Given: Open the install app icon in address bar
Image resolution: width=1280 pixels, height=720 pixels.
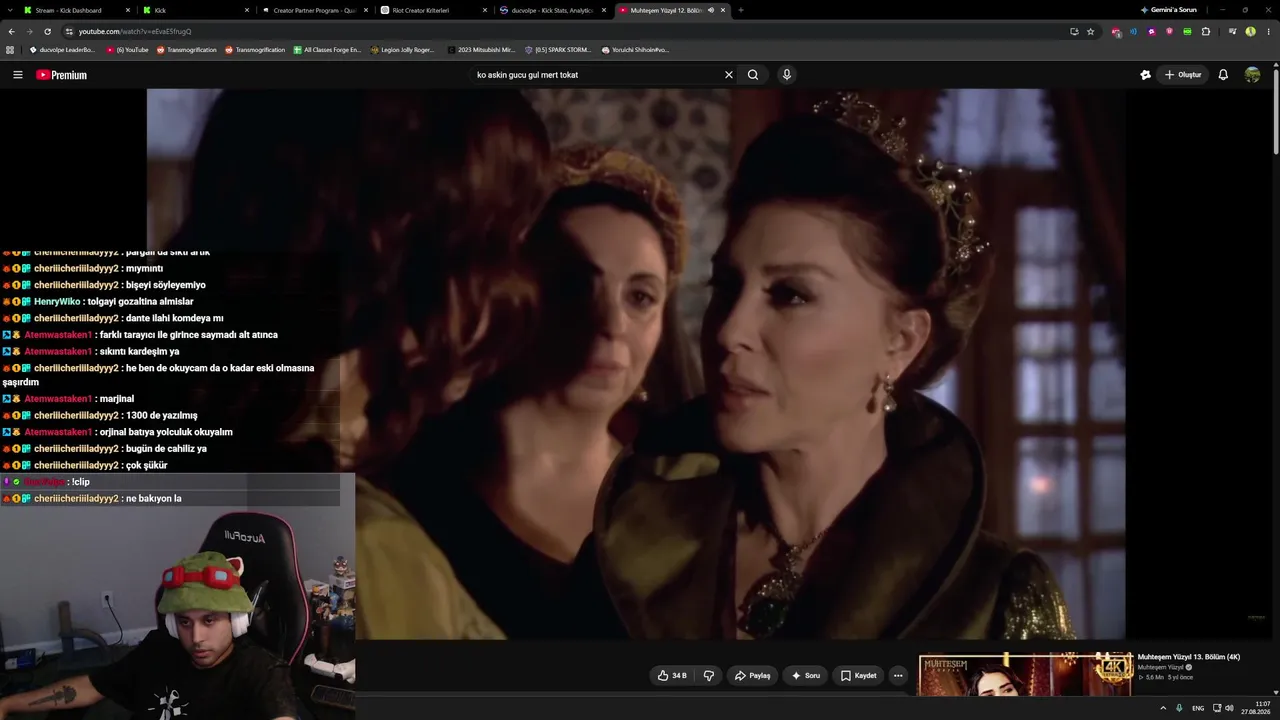Looking at the screenshot, I should (1074, 31).
